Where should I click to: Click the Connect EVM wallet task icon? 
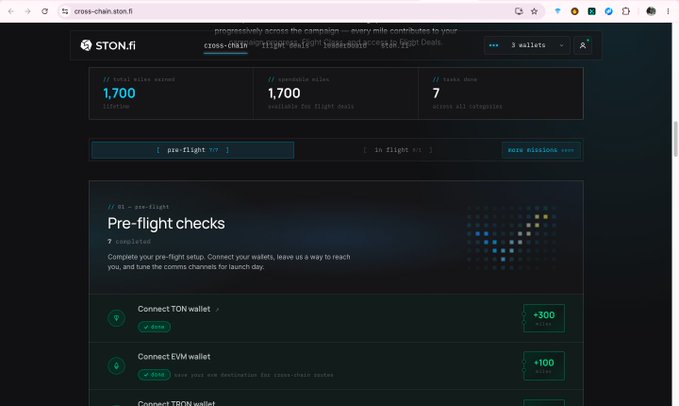(116, 366)
